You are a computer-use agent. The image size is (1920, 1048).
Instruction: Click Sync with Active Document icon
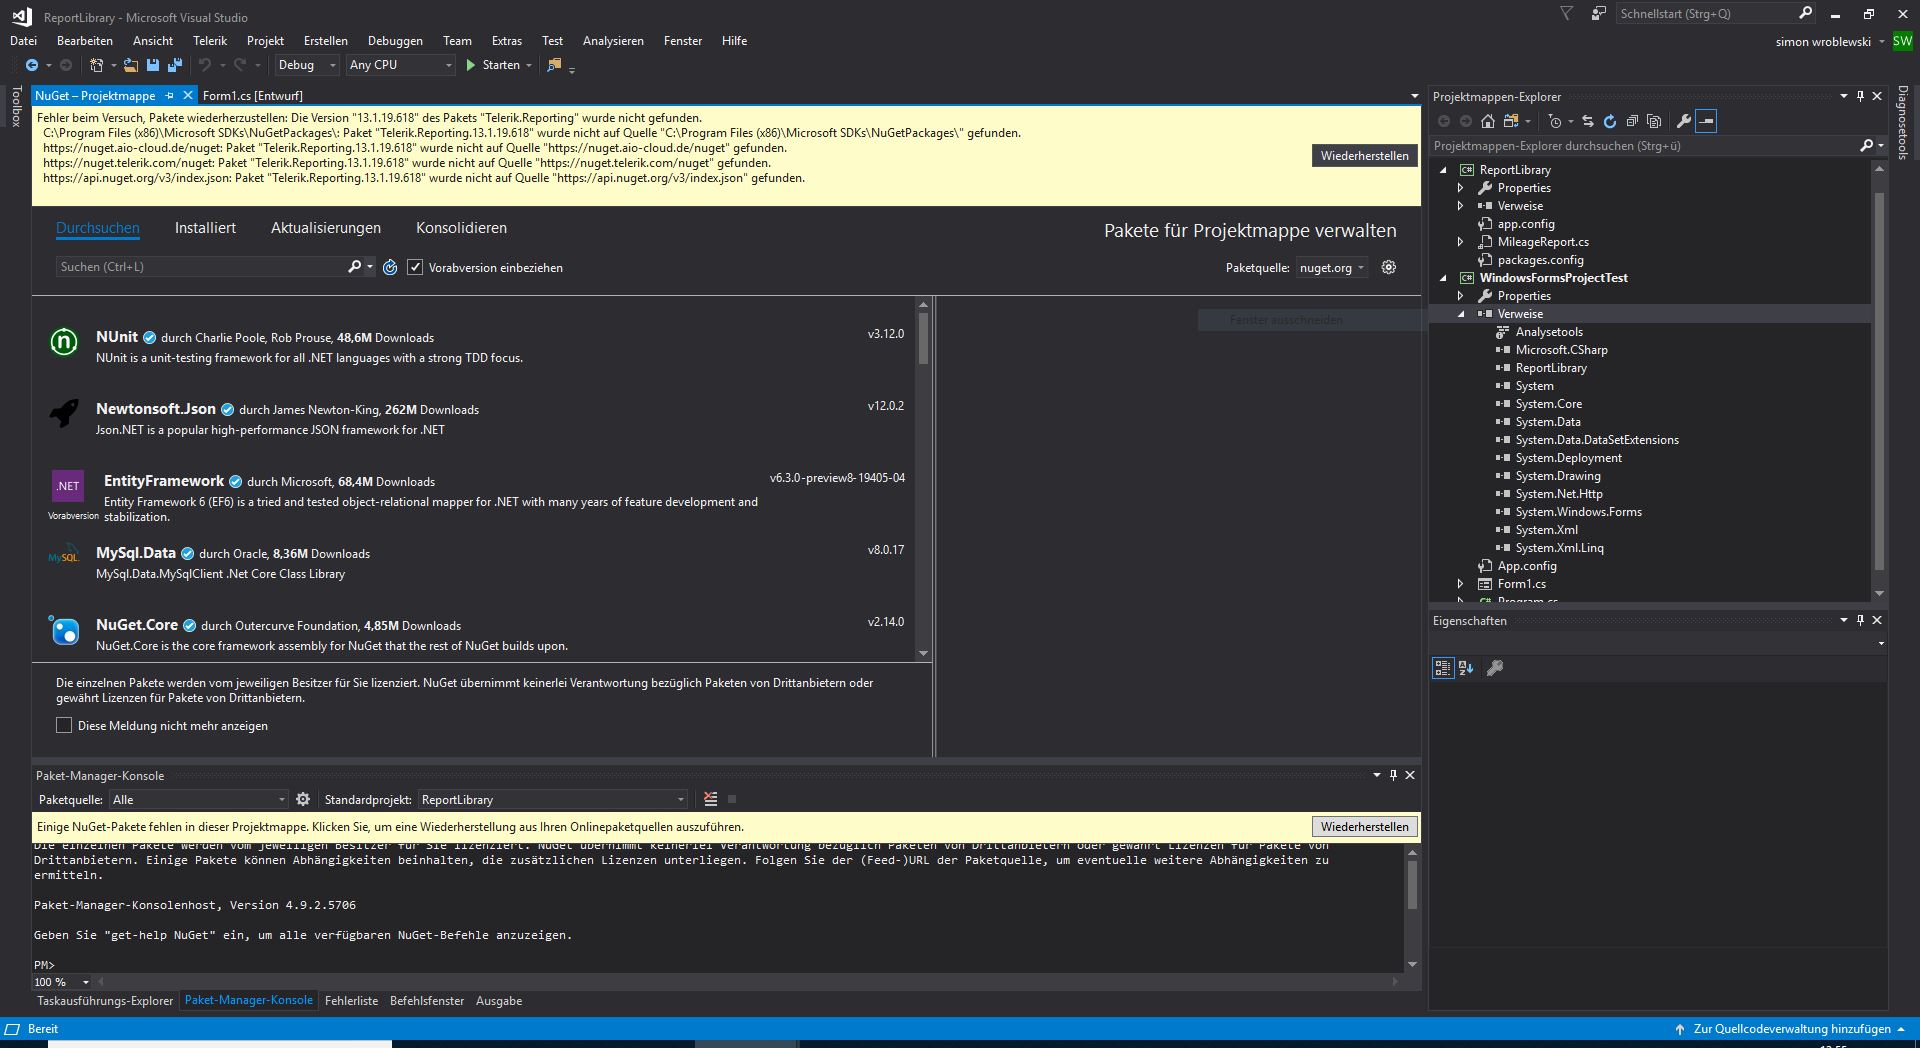click(x=1588, y=121)
